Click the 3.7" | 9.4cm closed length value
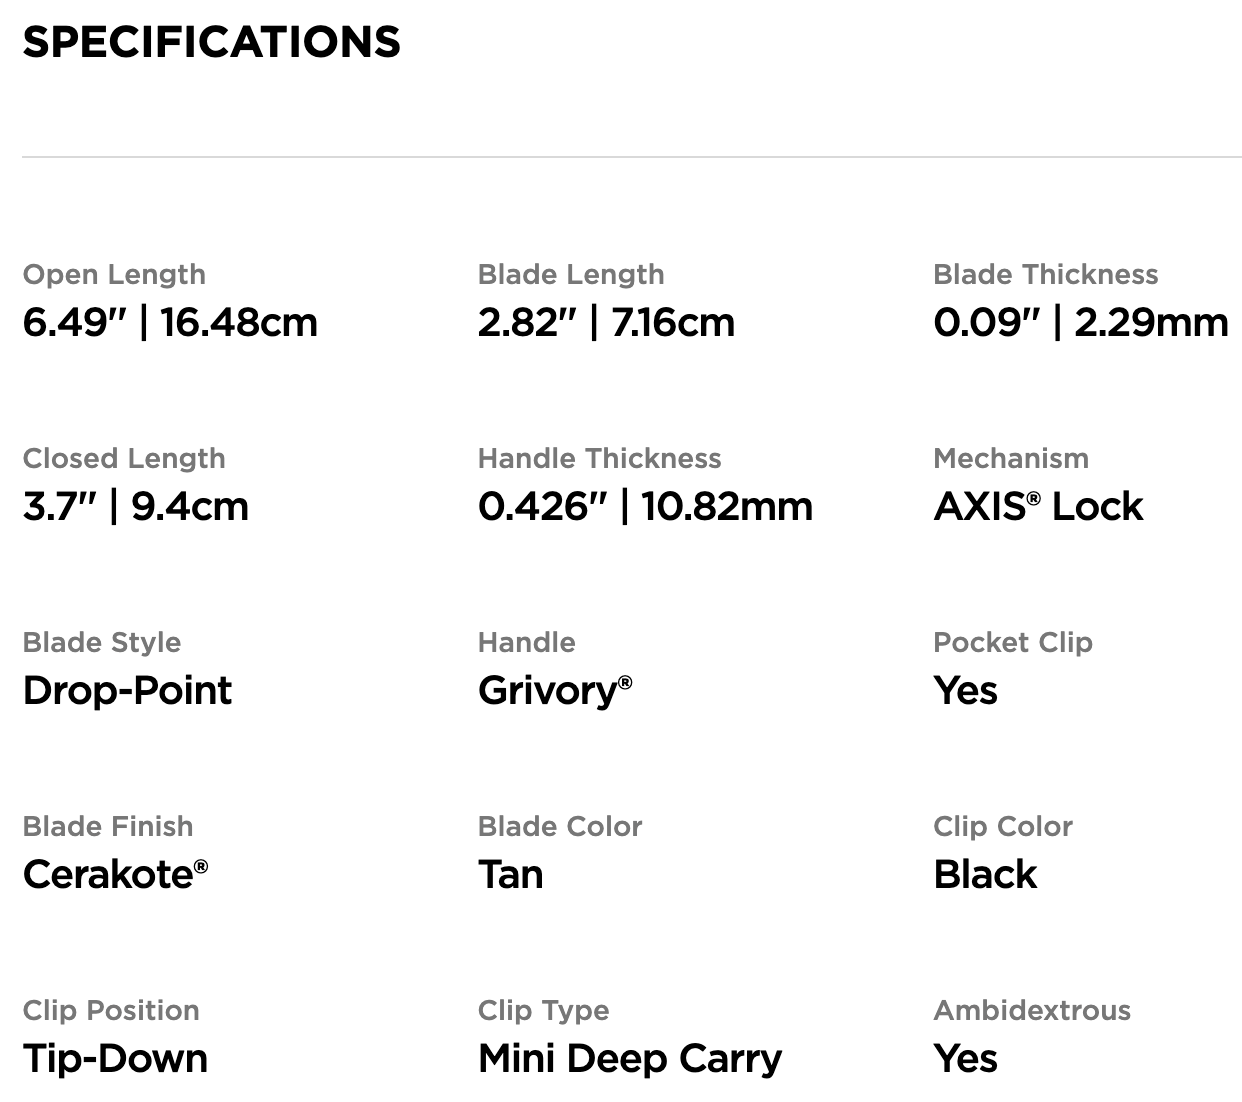The image size is (1242, 1102). (x=135, y=506)
